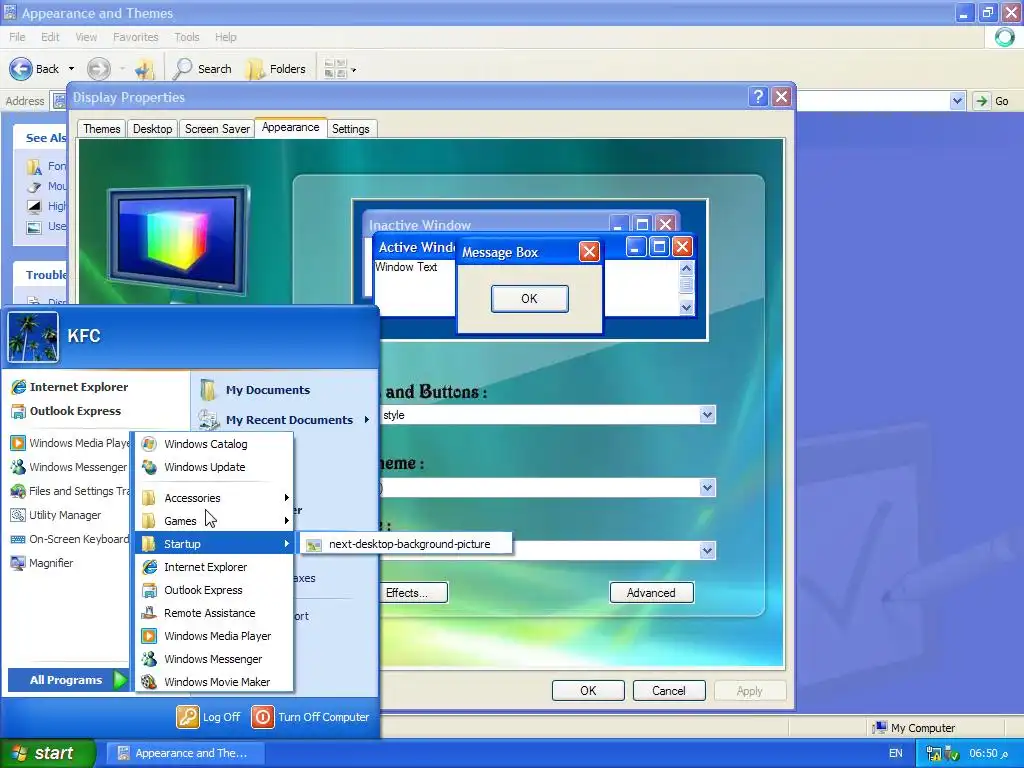Click the Folders toolbar button
The width and height of the screenshot is (1024, 768).
pyautogui.click(x=276, y=69)
